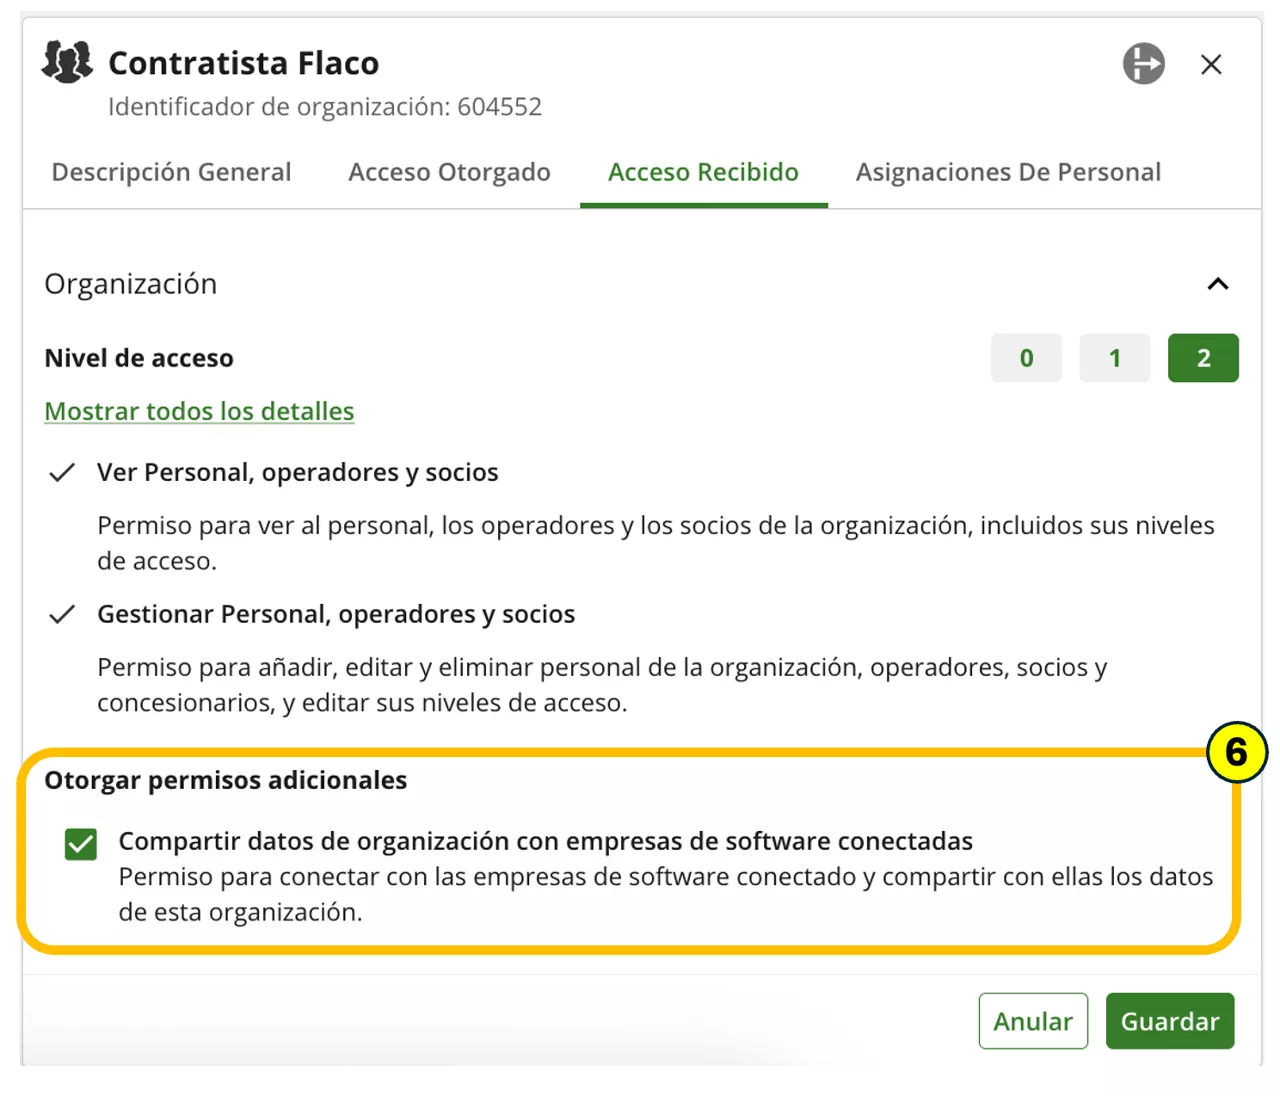Close the Contratista Flaco dialog
The width and height of the screenshot is (1280, 1096).
1211,64
